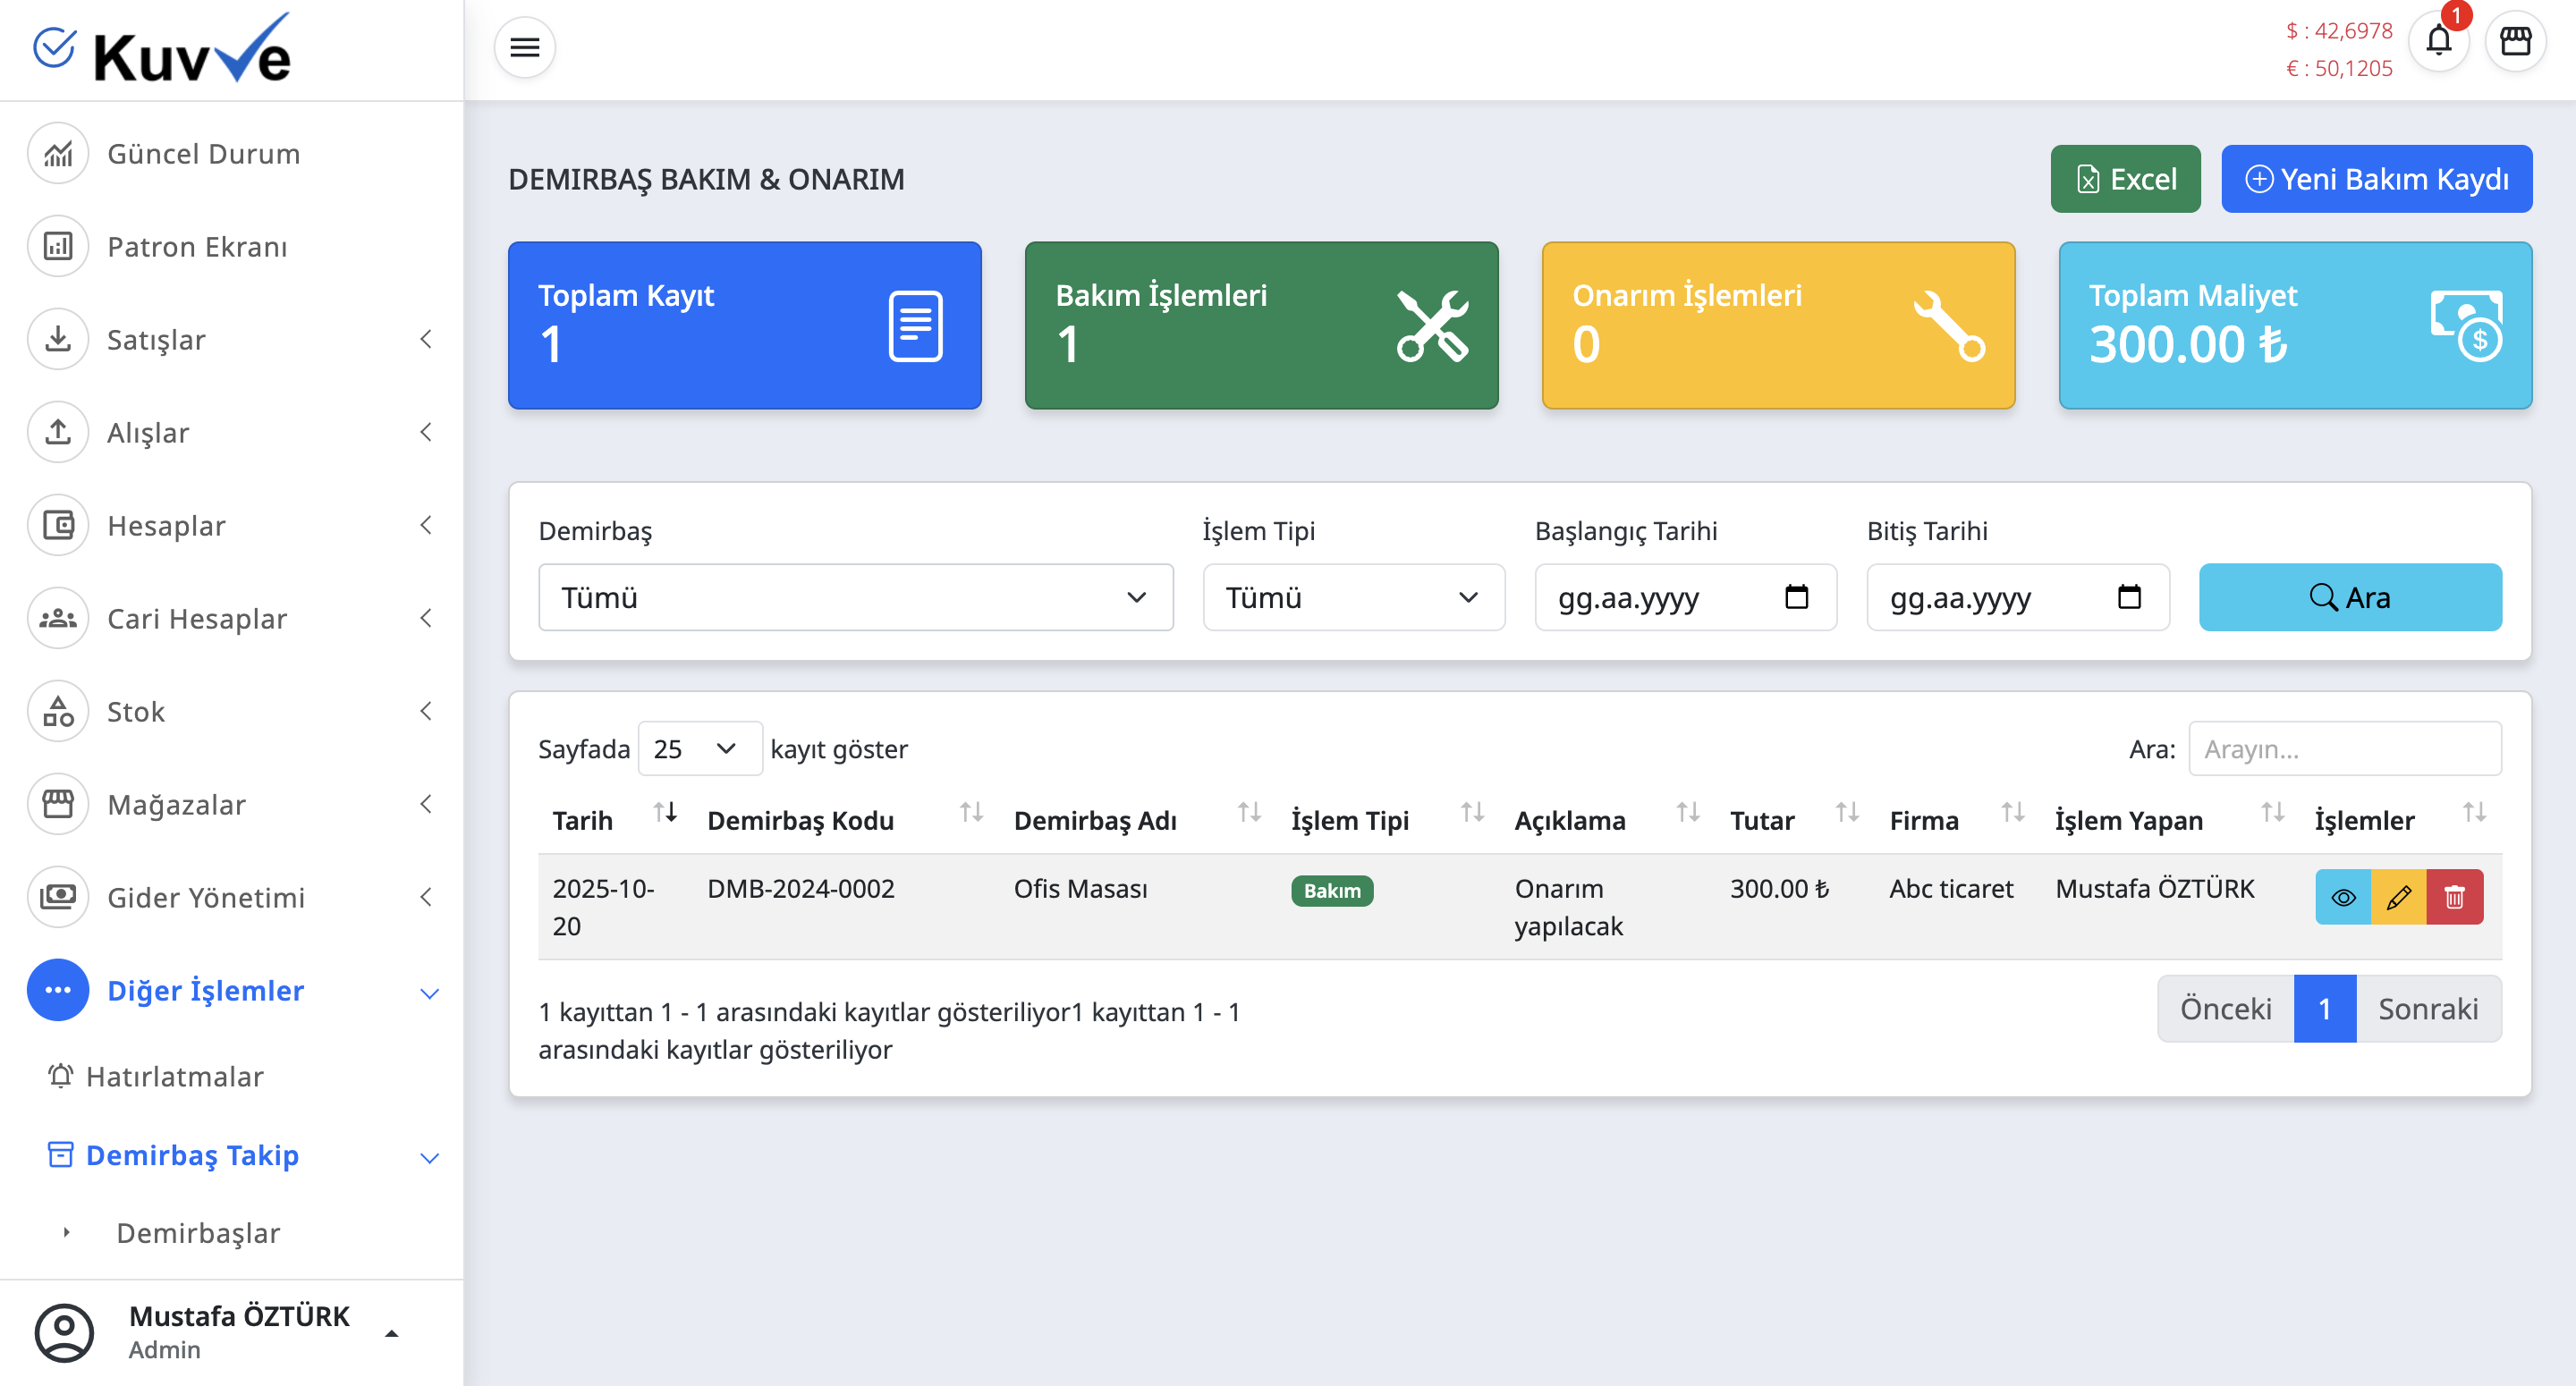
Task: Export table with Excel button
Action: pos(2125,179)
